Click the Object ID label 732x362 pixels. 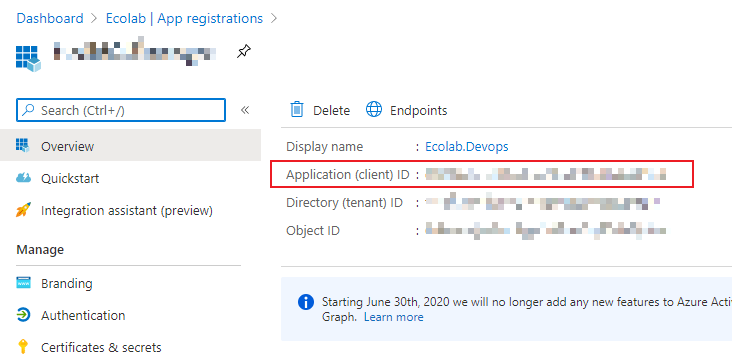[x=313, y=231]
